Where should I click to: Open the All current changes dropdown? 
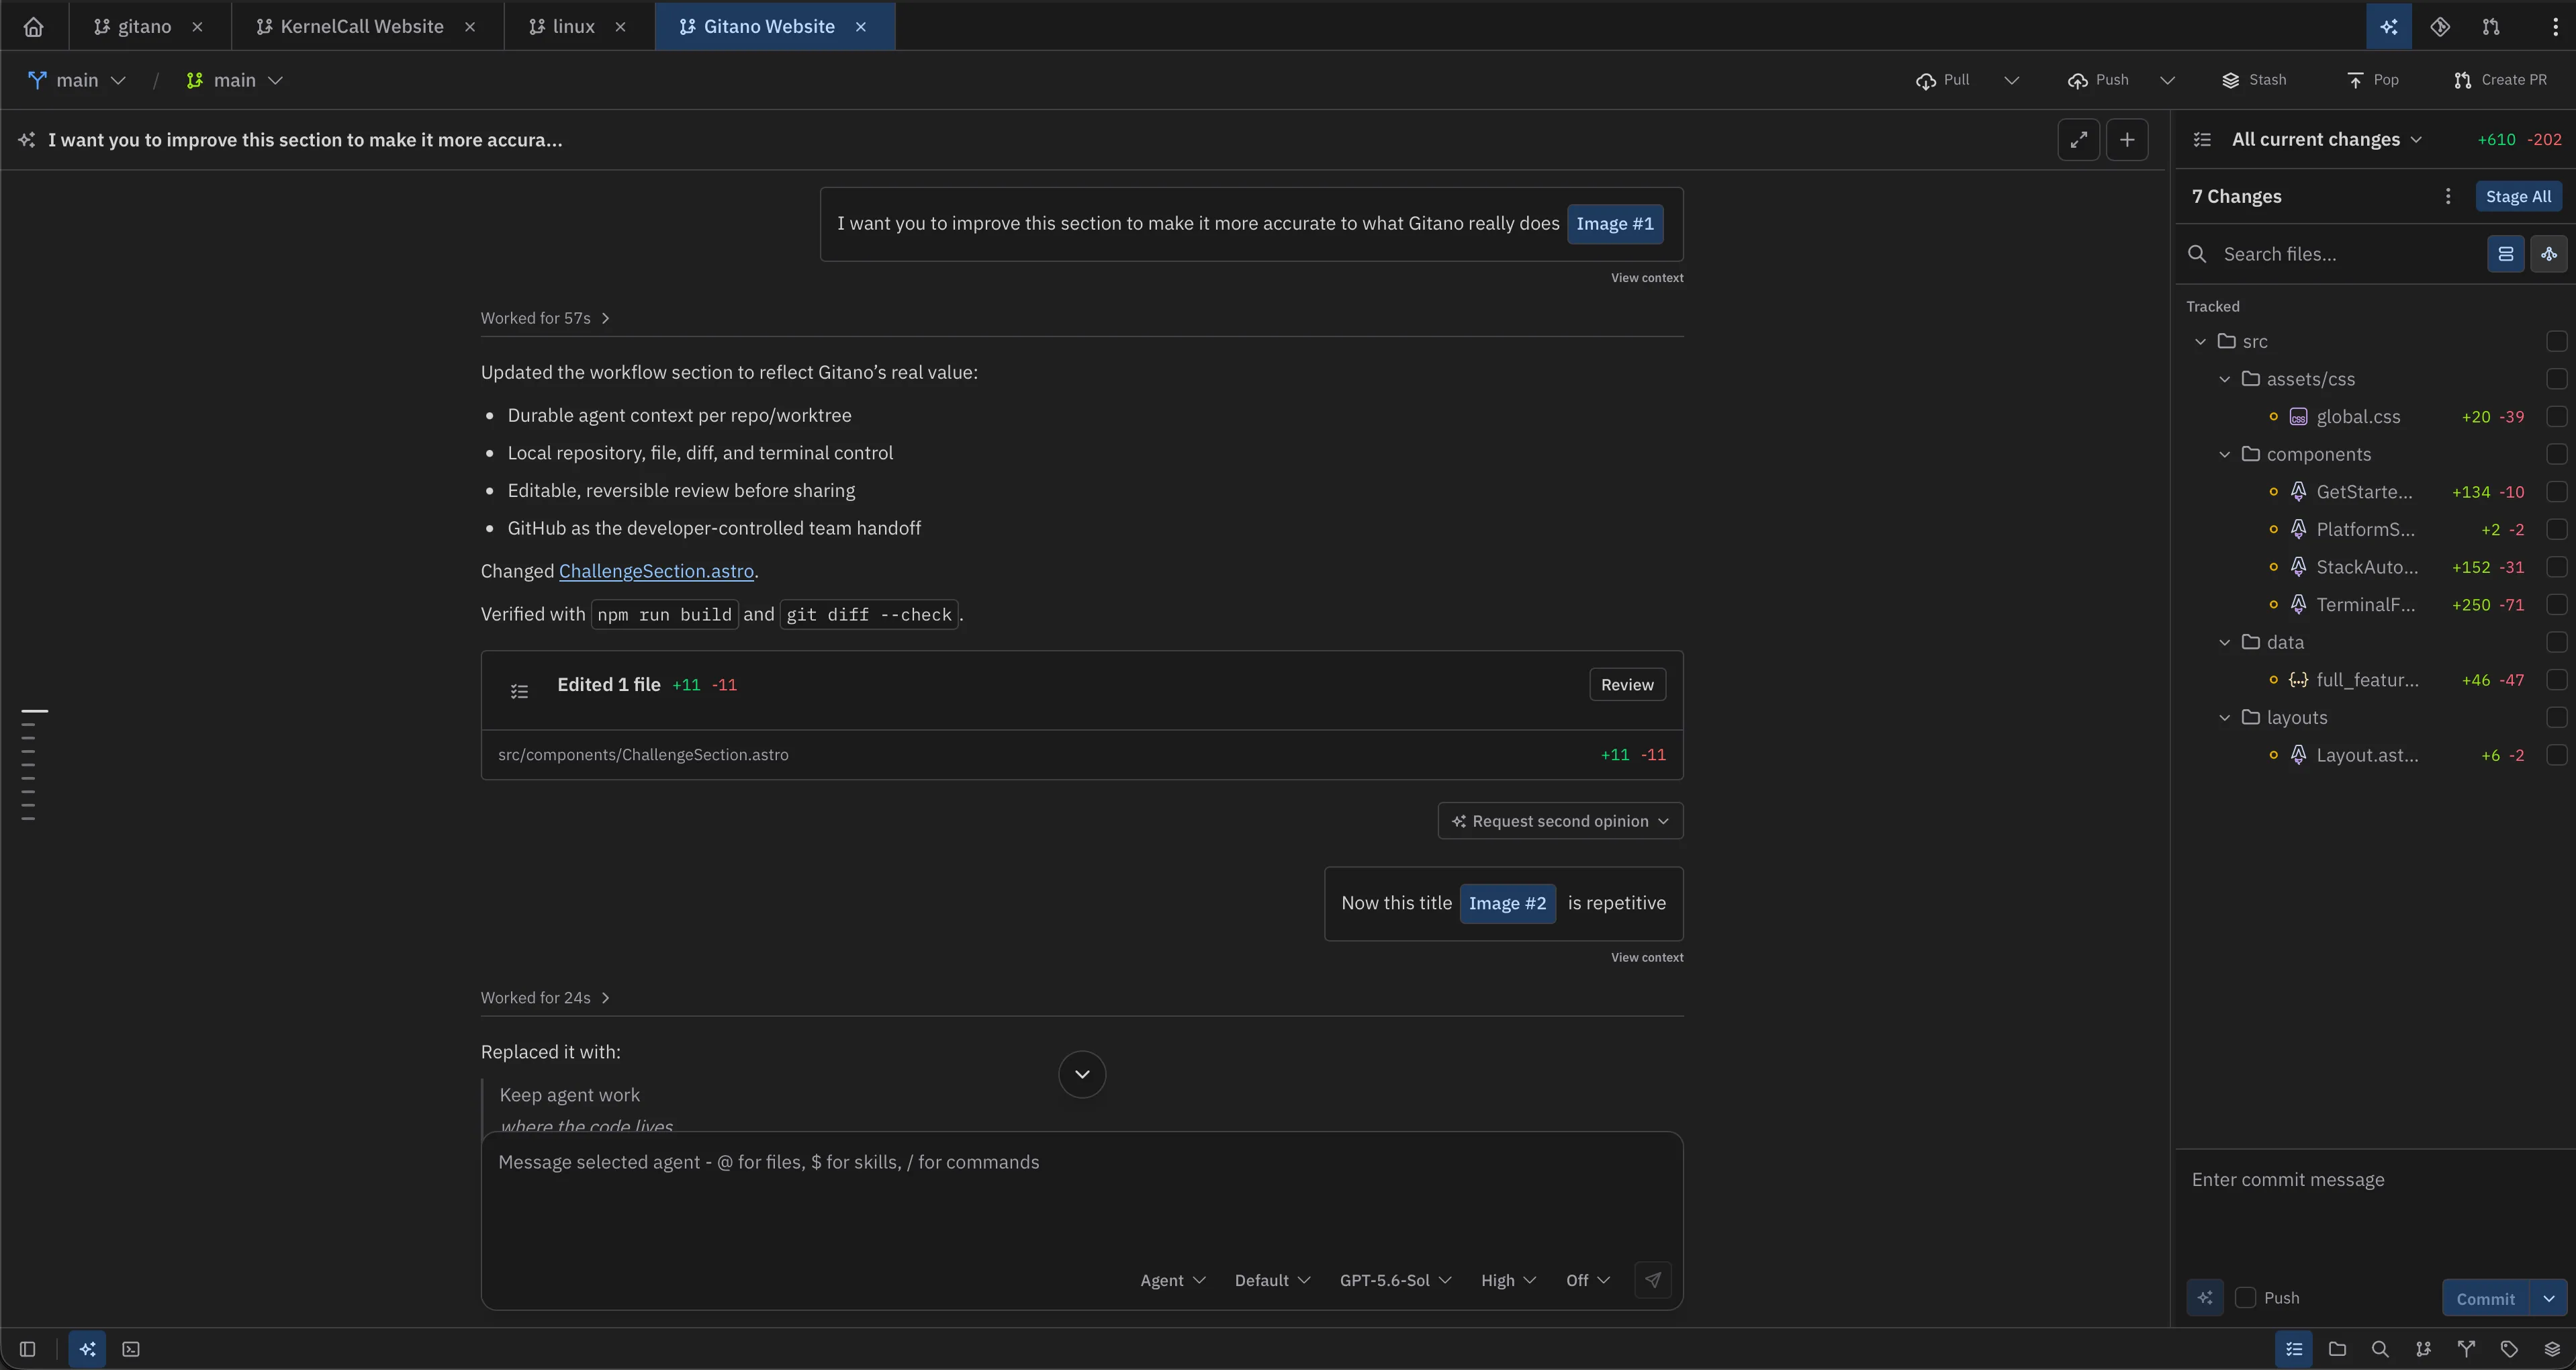2326,140
